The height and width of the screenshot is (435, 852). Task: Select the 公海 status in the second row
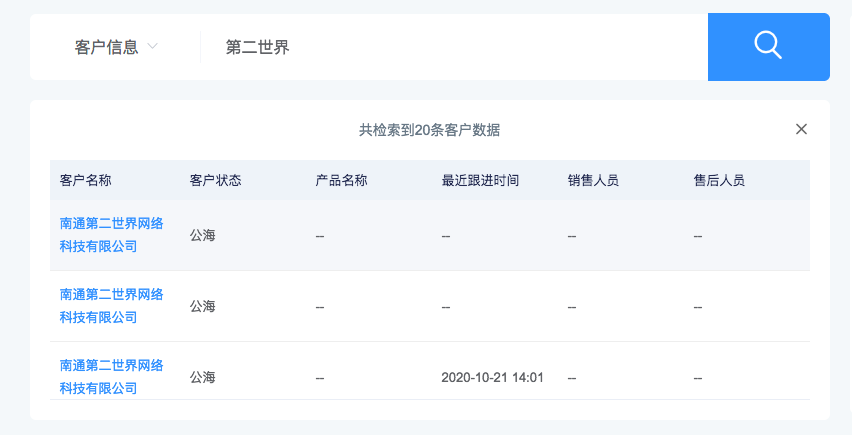point(203,306)
